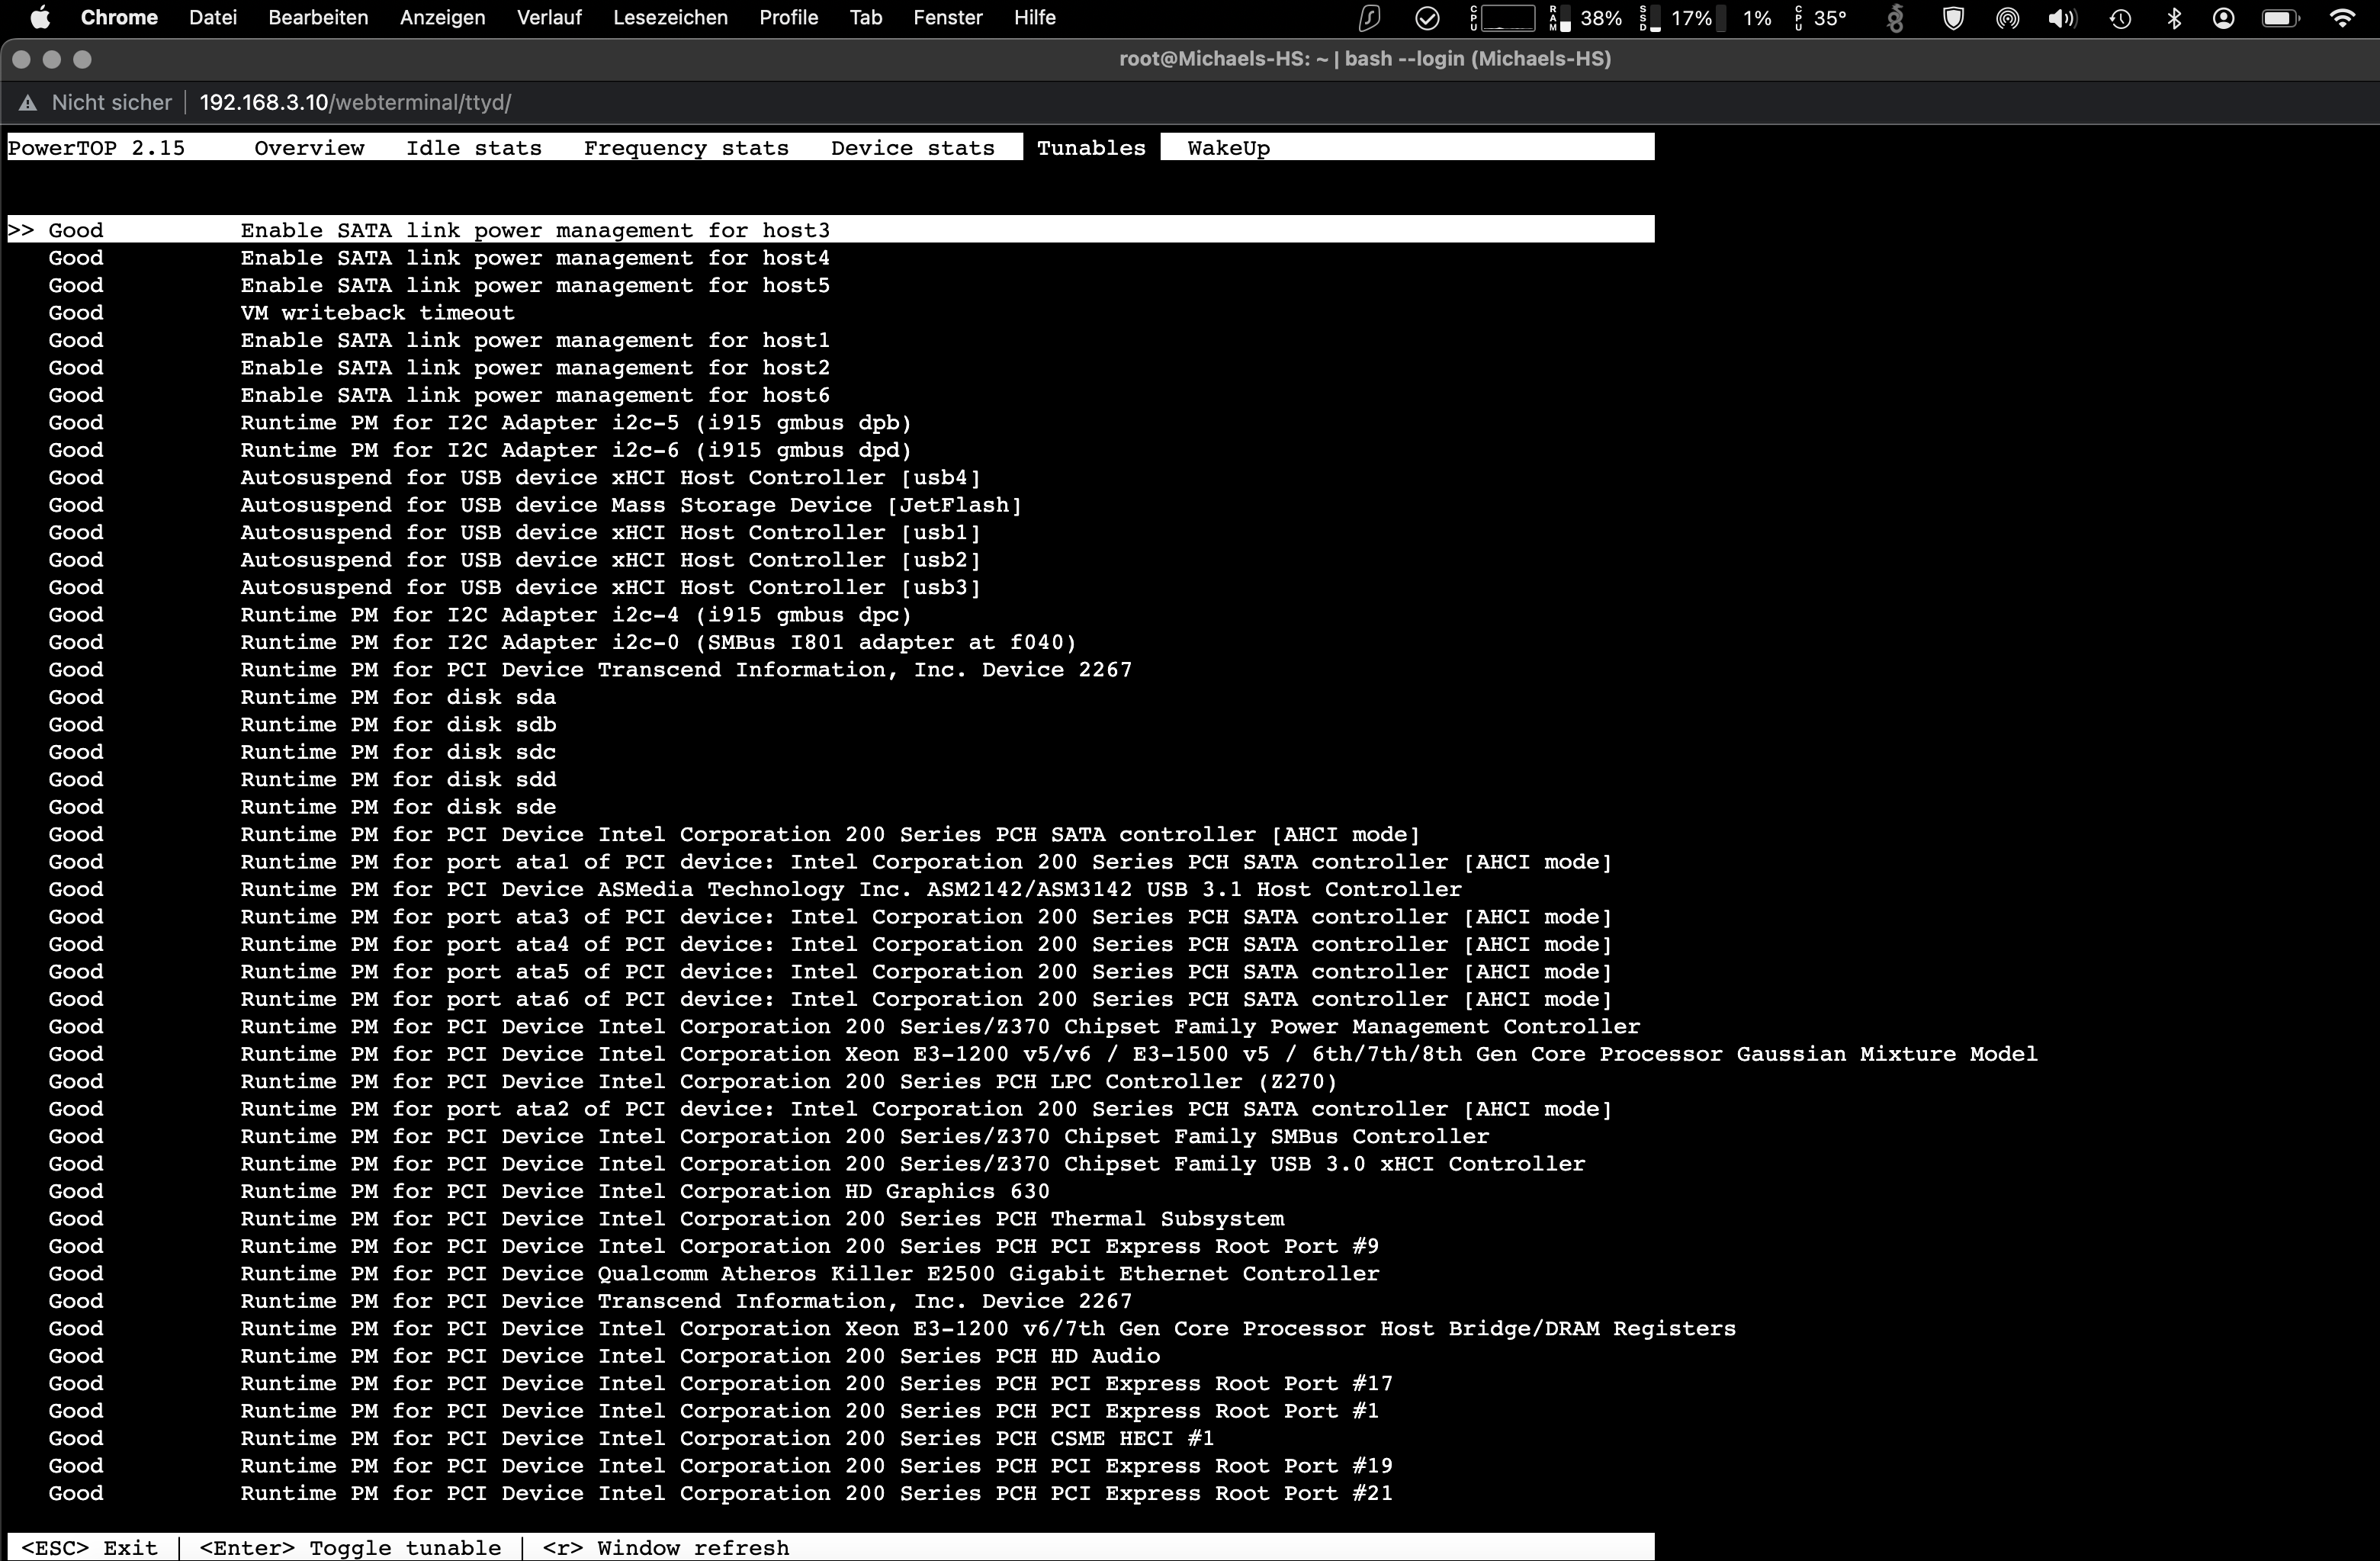
Task: Toggle Runtime PM for disk sdc
Action: [397, 752]
